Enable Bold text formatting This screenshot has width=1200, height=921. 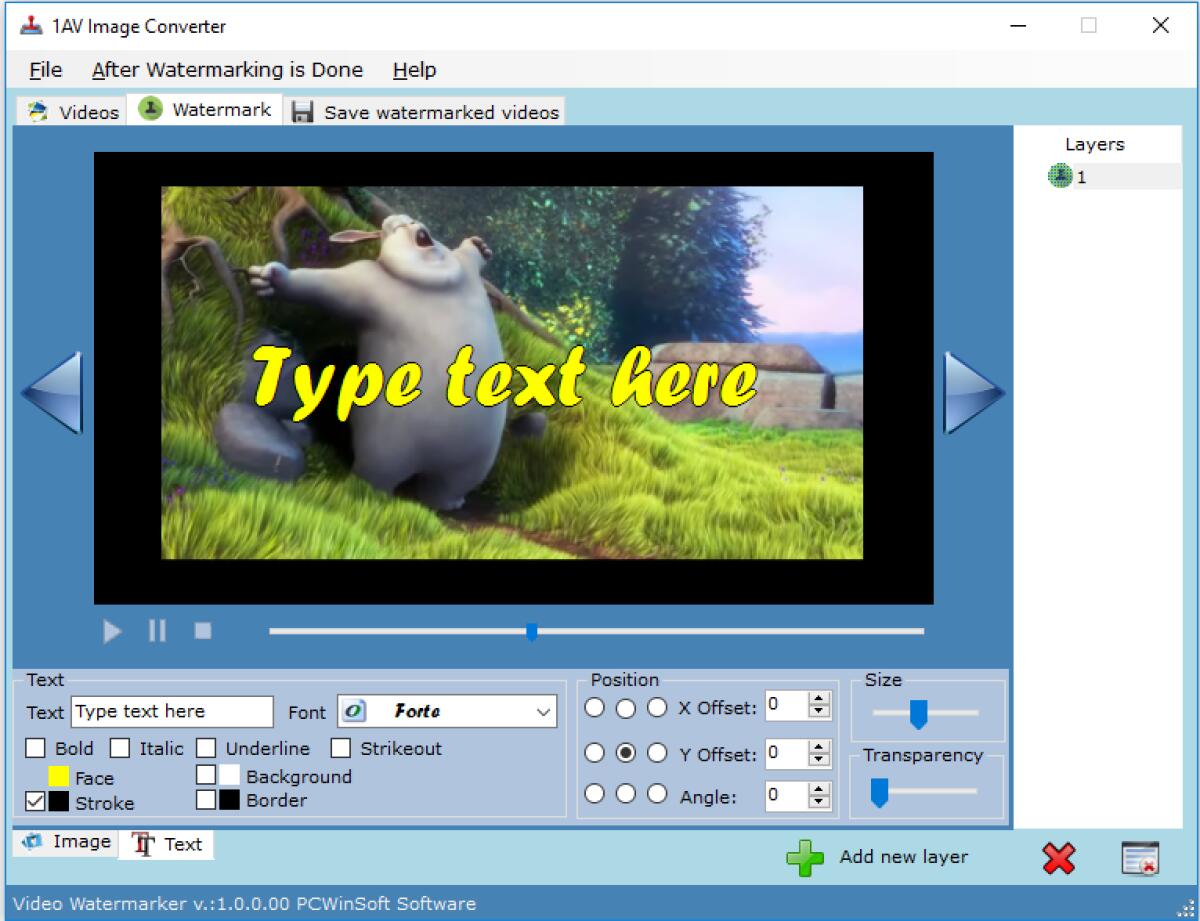point(34,748)
